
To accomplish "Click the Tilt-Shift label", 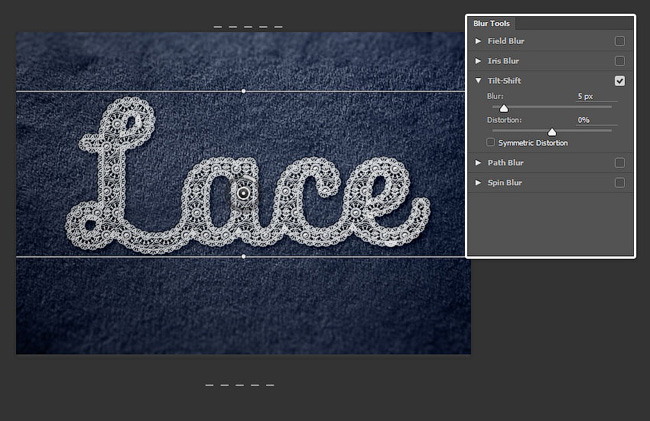I will click(x=504, y=81).
